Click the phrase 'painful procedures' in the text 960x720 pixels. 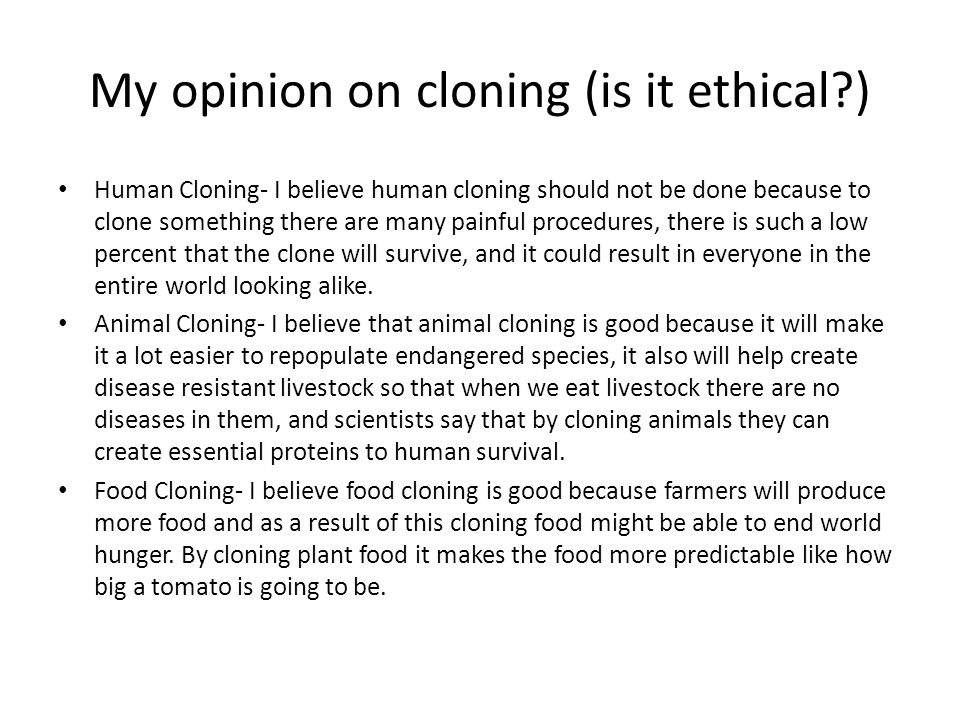[555, 222]
